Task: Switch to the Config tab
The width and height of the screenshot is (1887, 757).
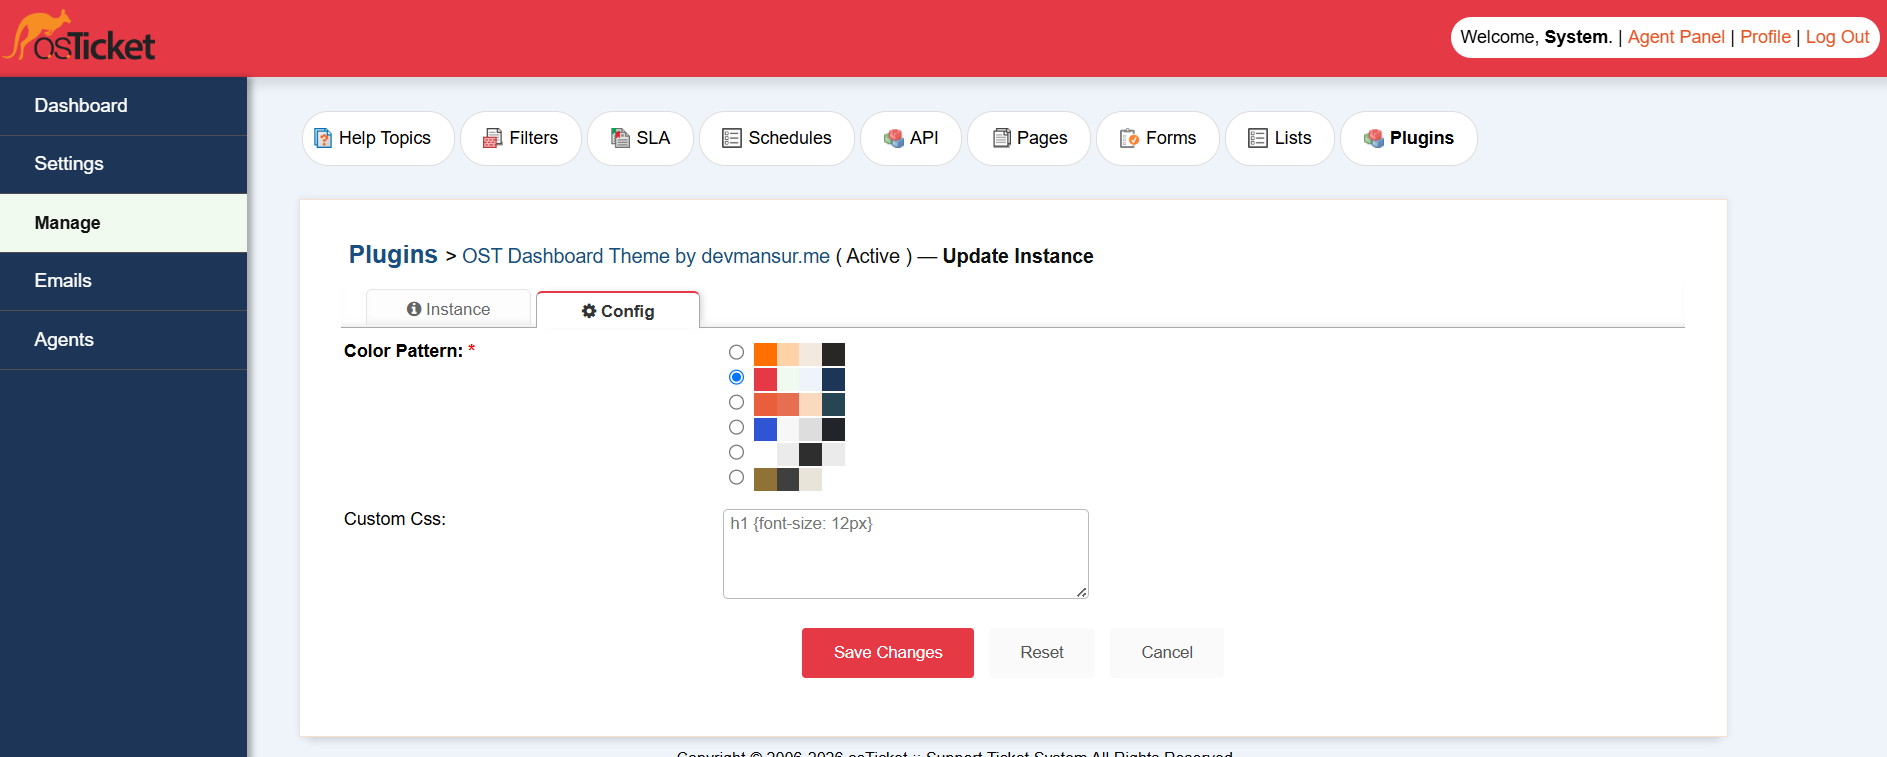Action: (x=618, y=311)
